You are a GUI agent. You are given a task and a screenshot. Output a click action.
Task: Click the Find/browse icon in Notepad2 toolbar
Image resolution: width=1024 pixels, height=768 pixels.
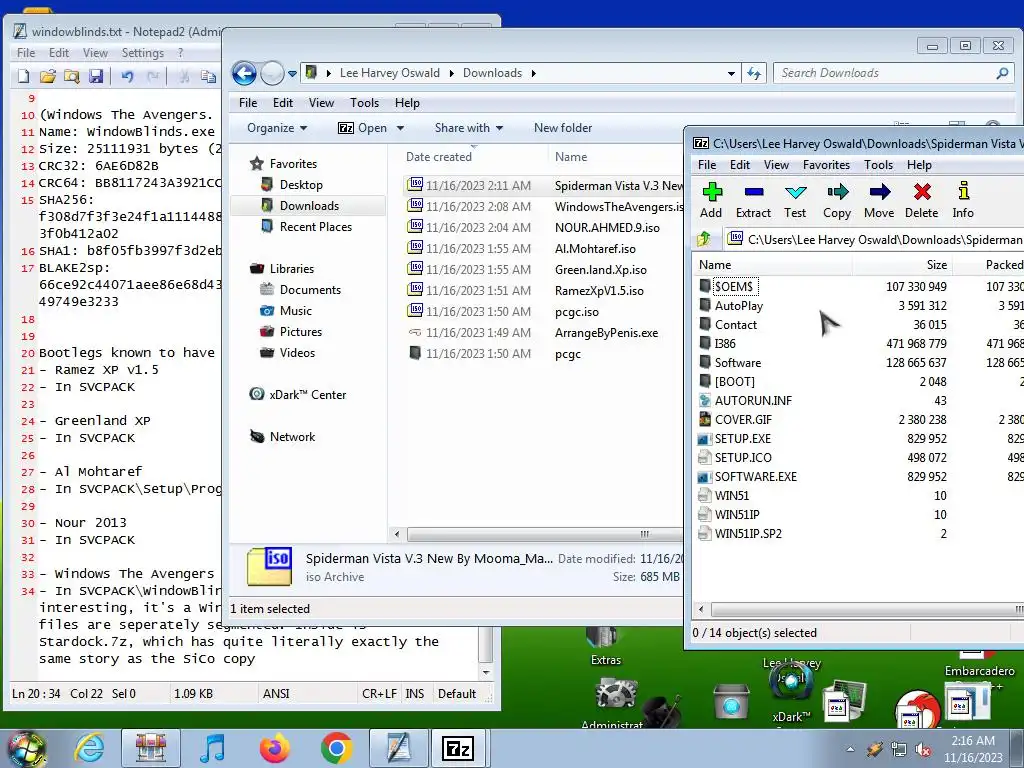(x=72, y=76)
